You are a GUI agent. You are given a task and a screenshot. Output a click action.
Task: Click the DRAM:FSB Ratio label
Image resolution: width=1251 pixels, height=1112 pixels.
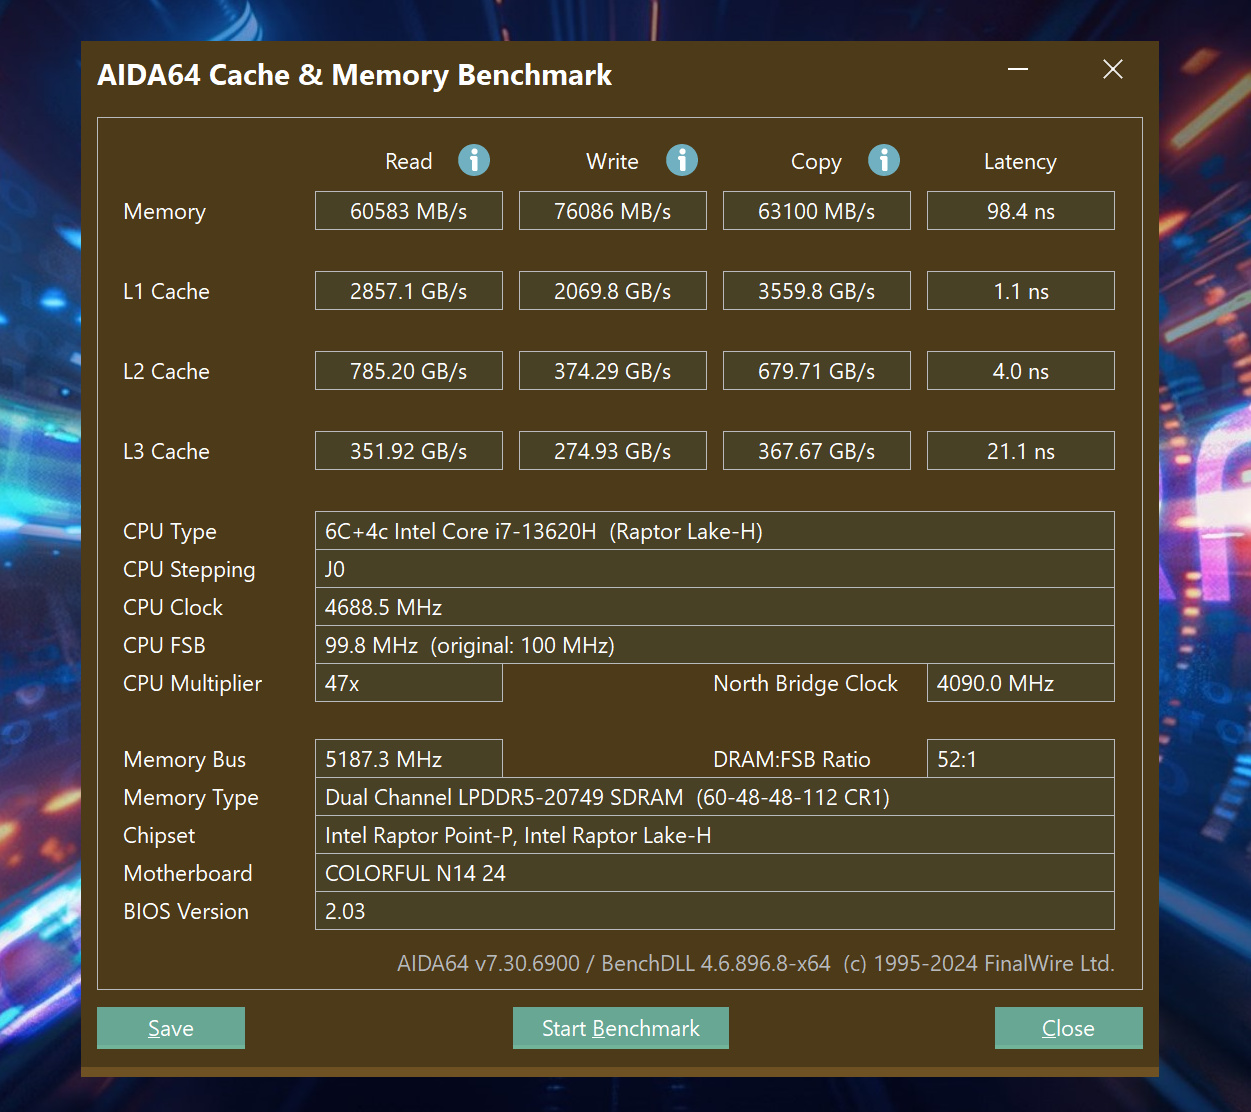[792, 760]
